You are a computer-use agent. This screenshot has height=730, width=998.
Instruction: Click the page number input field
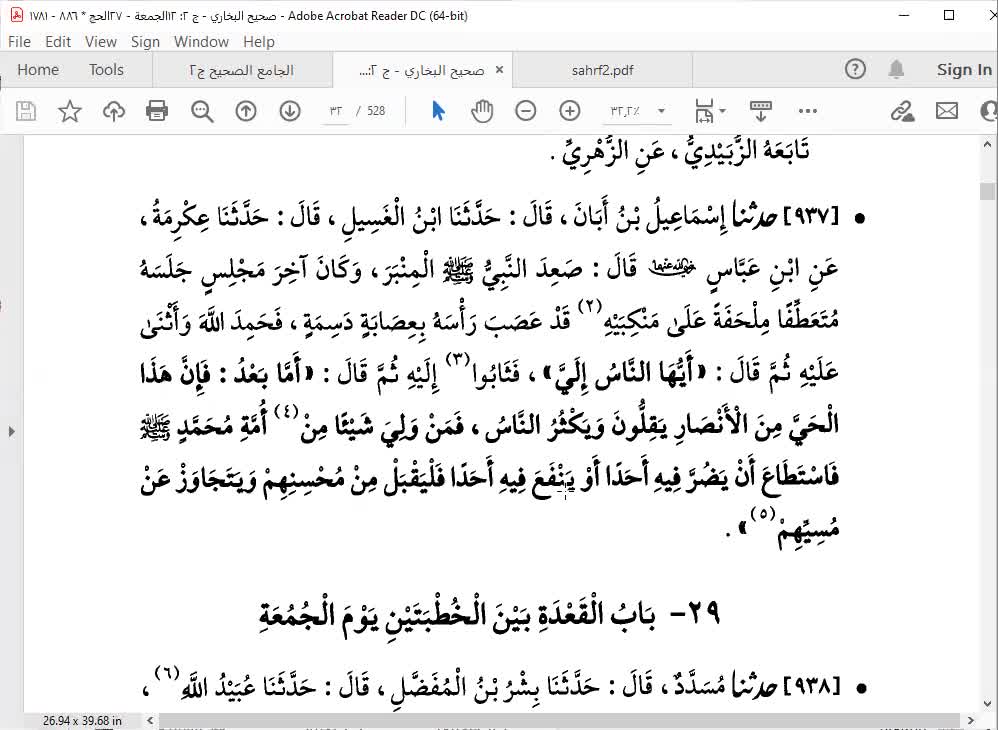click(336, 111)
